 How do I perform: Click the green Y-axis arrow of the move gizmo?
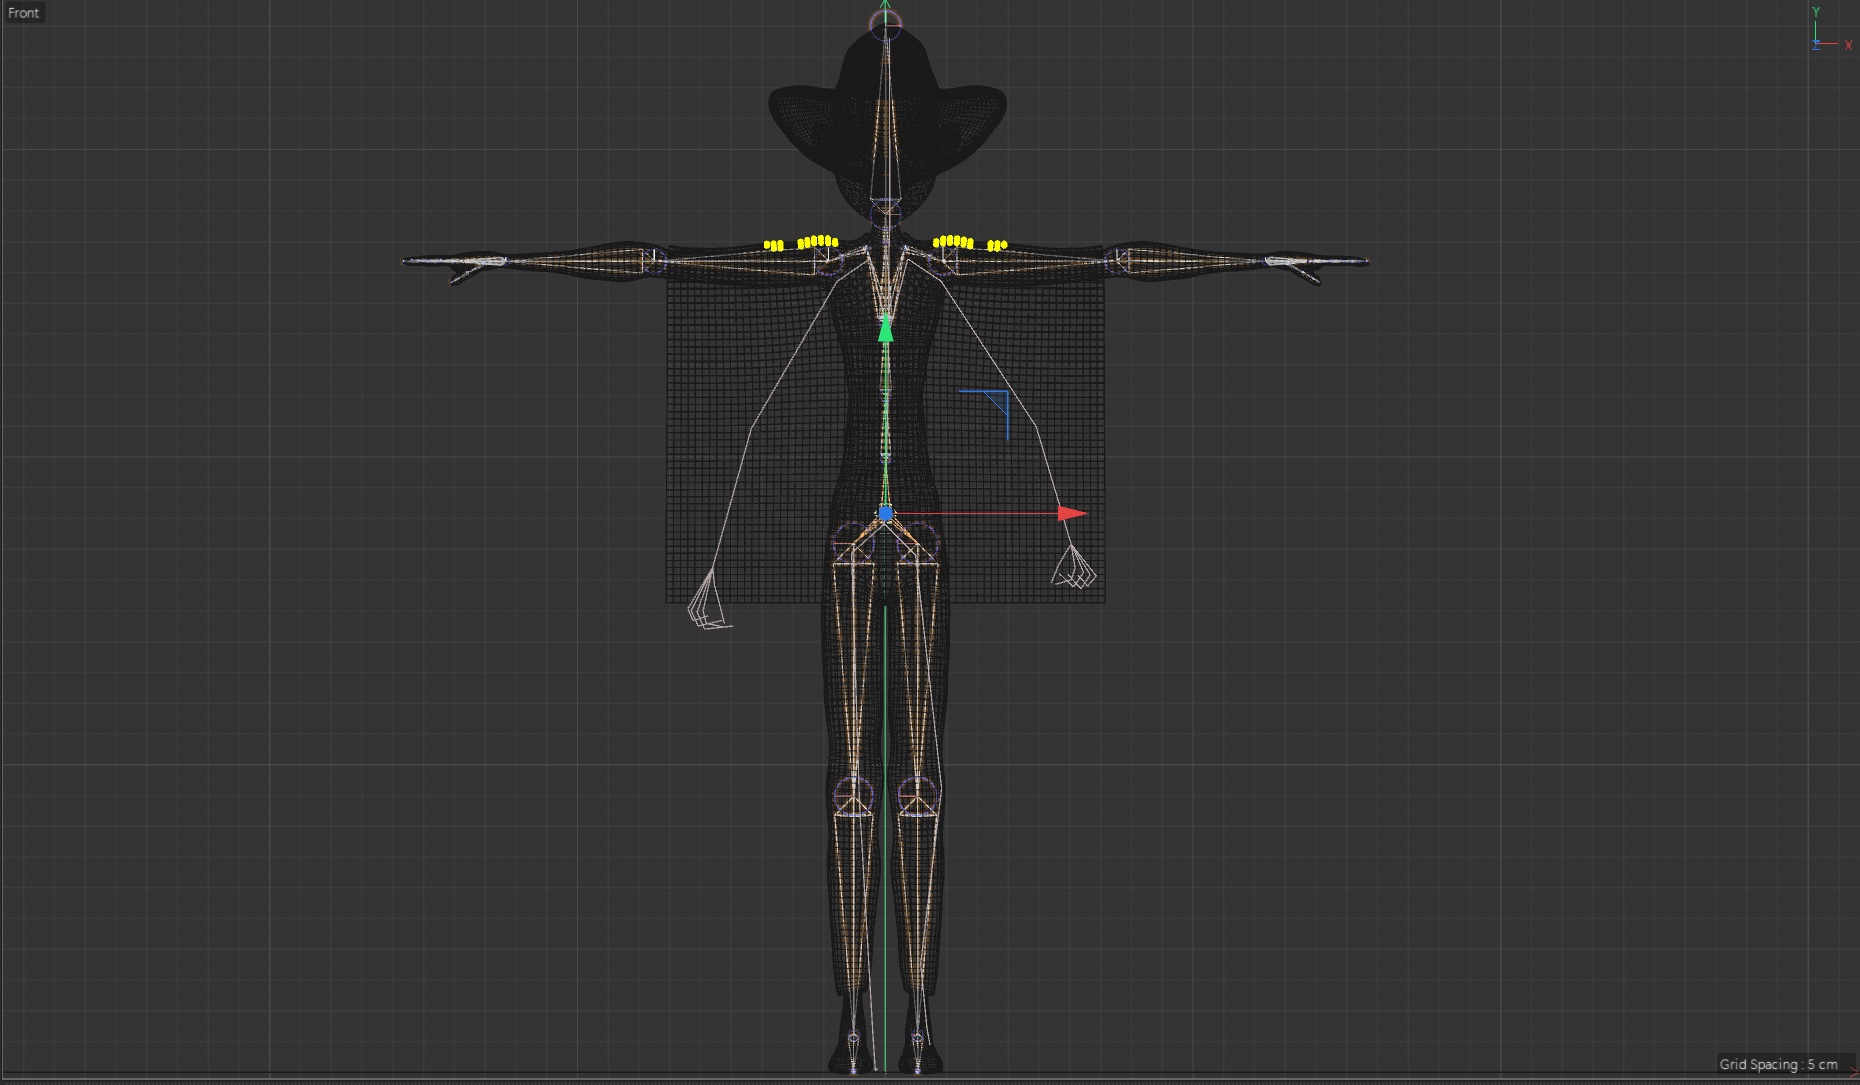(x=885, y=328)
